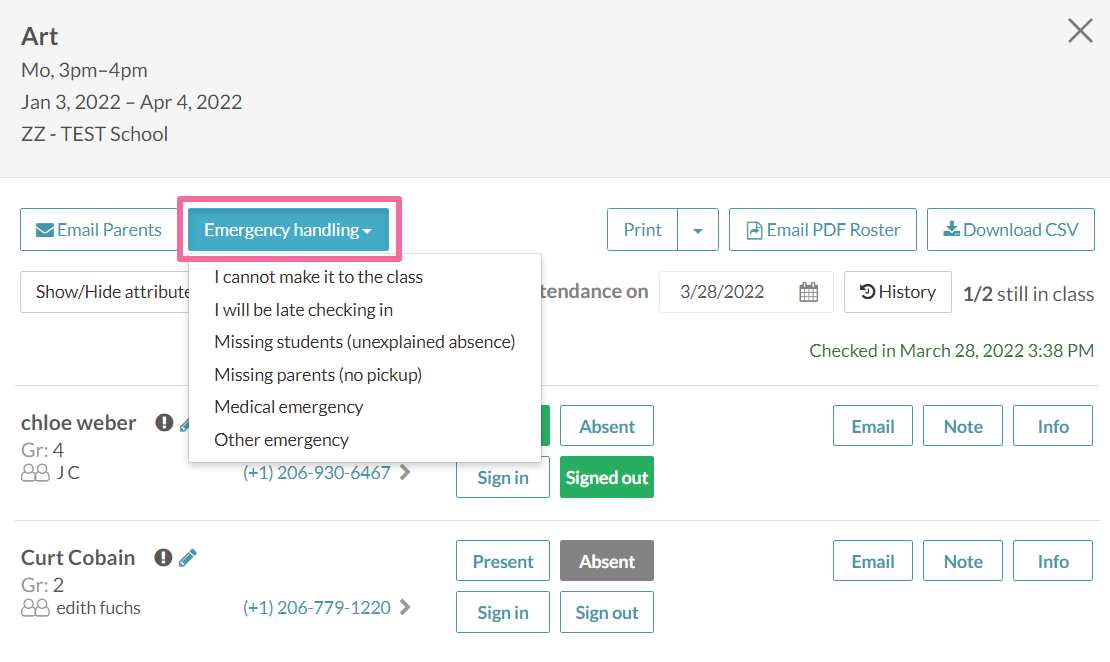Collapse the Emergency handling dropdown
The width and height of the screenshot is (1110, 662).
[288, 230]
